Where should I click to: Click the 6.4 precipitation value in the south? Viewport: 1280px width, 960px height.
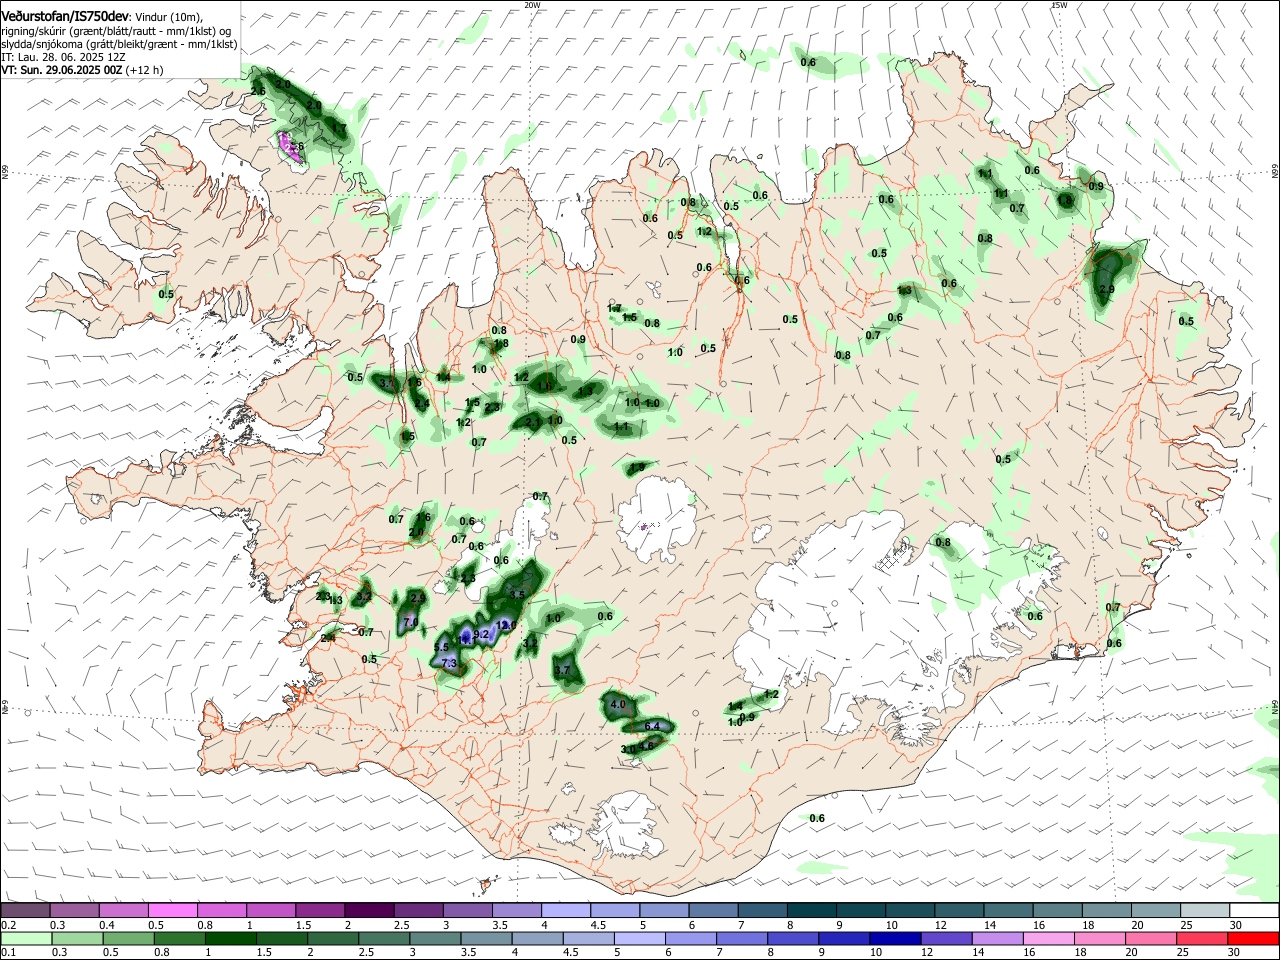click(653, 725)
